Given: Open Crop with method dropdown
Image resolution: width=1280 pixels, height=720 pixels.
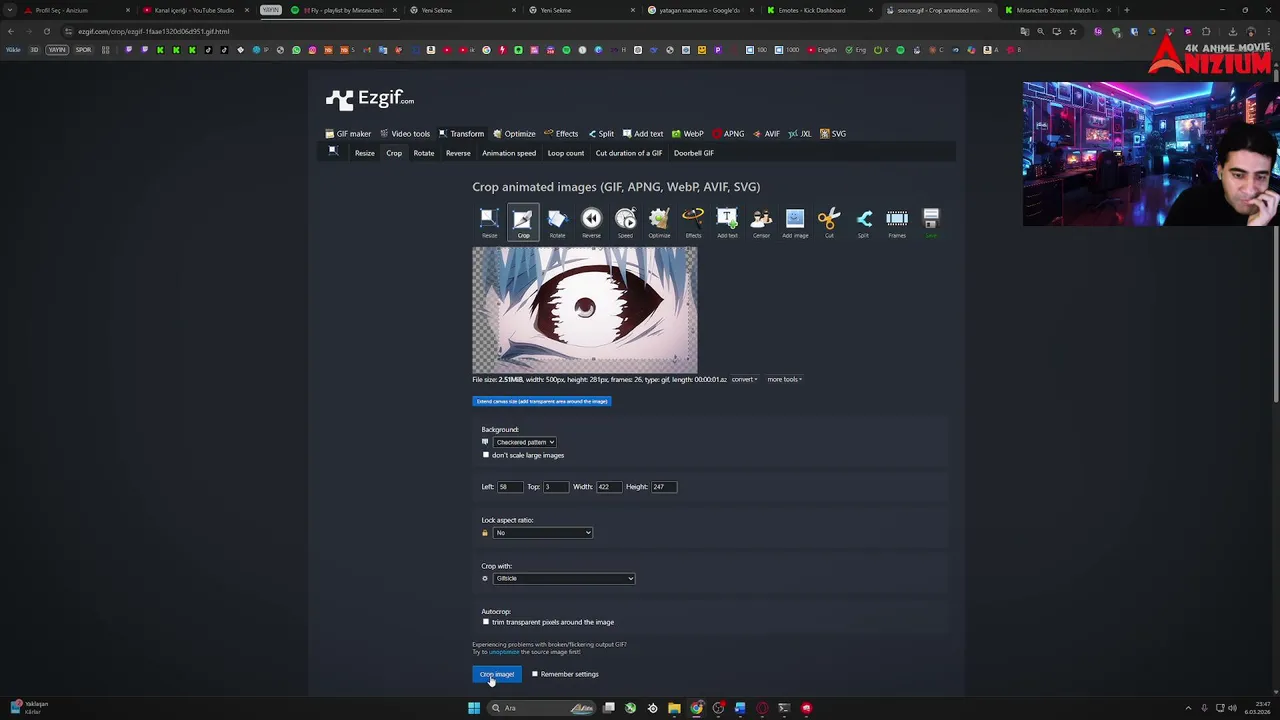Looking at the screenshot, I should pyautogui.click(x=564, y=579).
